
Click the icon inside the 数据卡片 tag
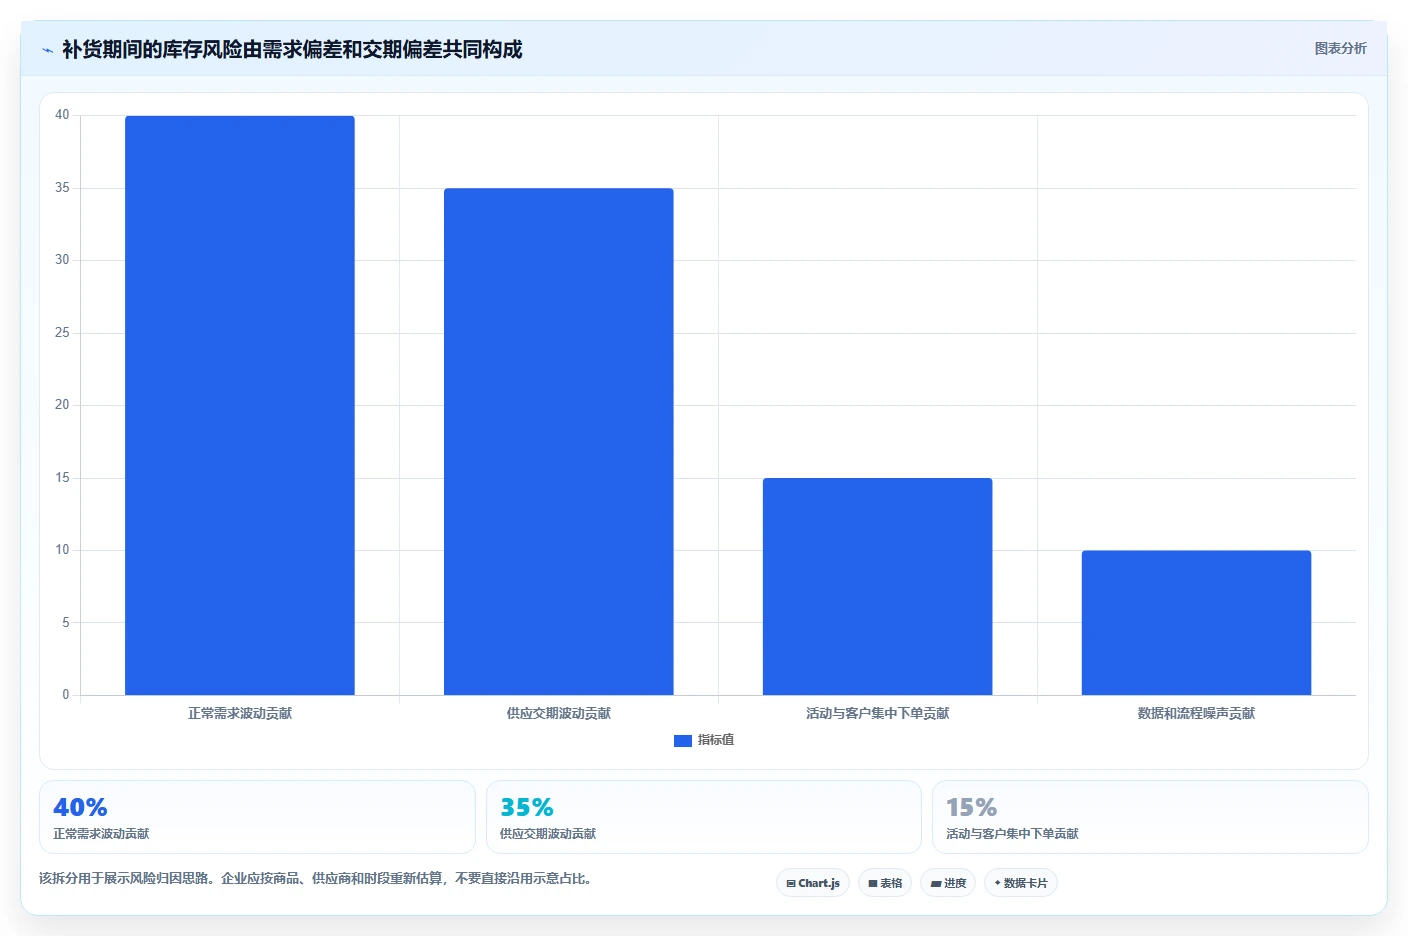click(x=998, y=883)
